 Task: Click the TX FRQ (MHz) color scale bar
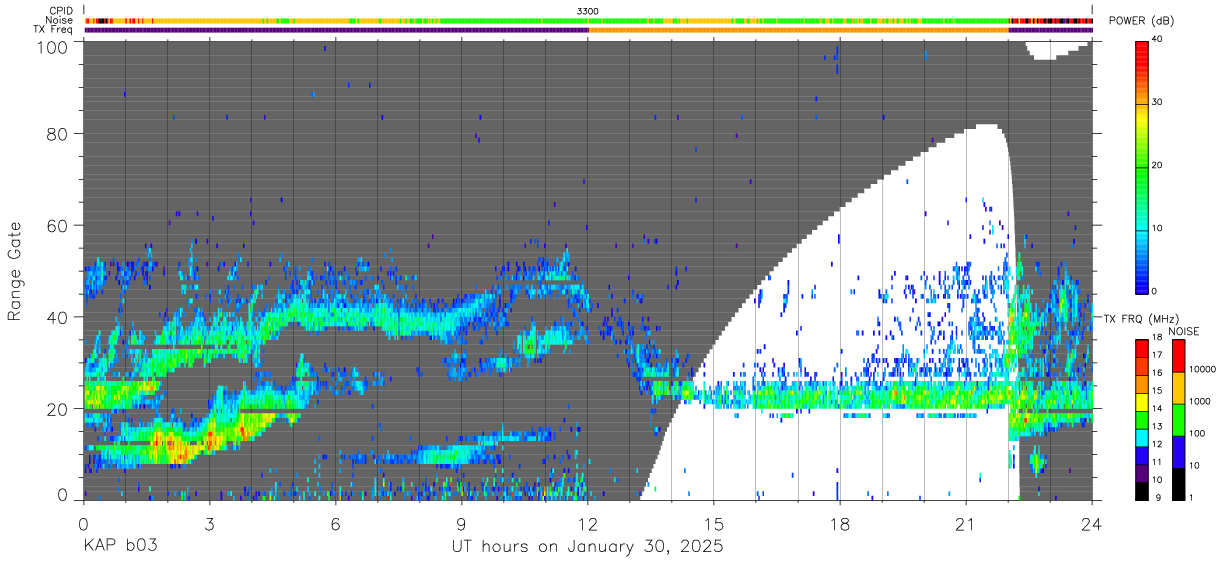pyautogui.click(x=1143, y=419)
